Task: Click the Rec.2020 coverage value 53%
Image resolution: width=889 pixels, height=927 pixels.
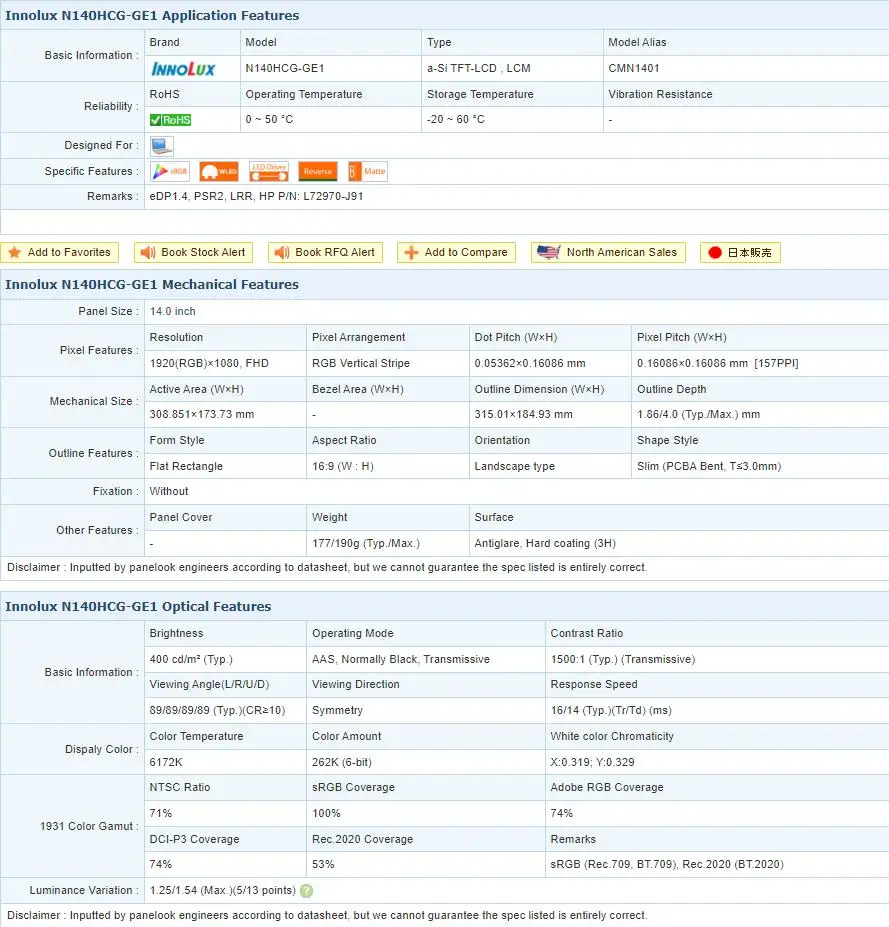Action: (x=323, y=864)
